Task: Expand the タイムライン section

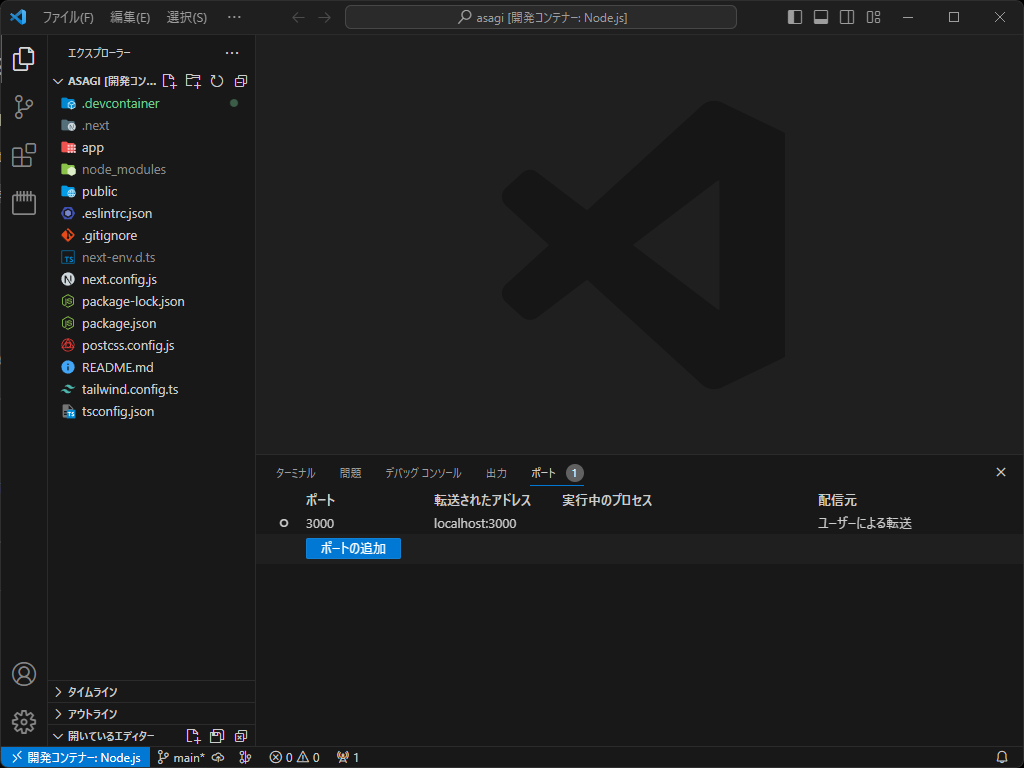Action: [x=152, y=692]
